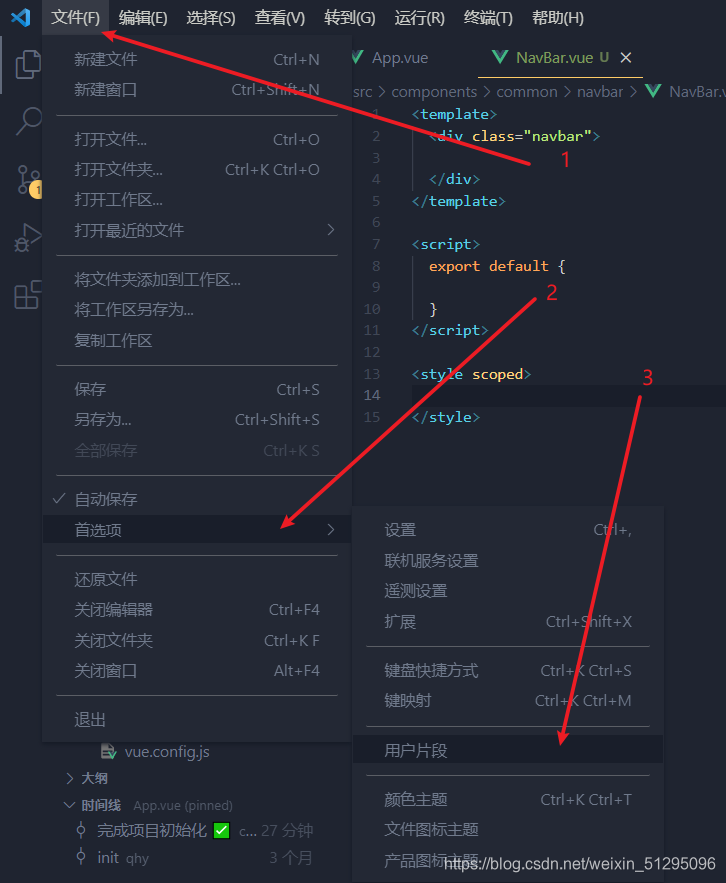Choose 关闭文件夹 menu entry
726x883 pixels.
pos(197,640)
